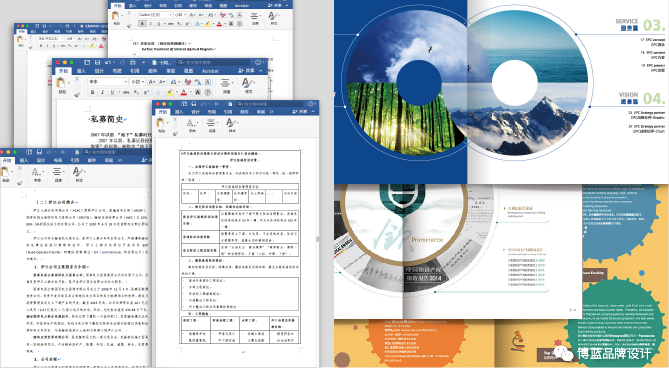Image resolution: width=669 pixels, height=368 pixels.
Task: Click the print icon in 私募简史 window title bar
Action: click(x=133, y=62)
